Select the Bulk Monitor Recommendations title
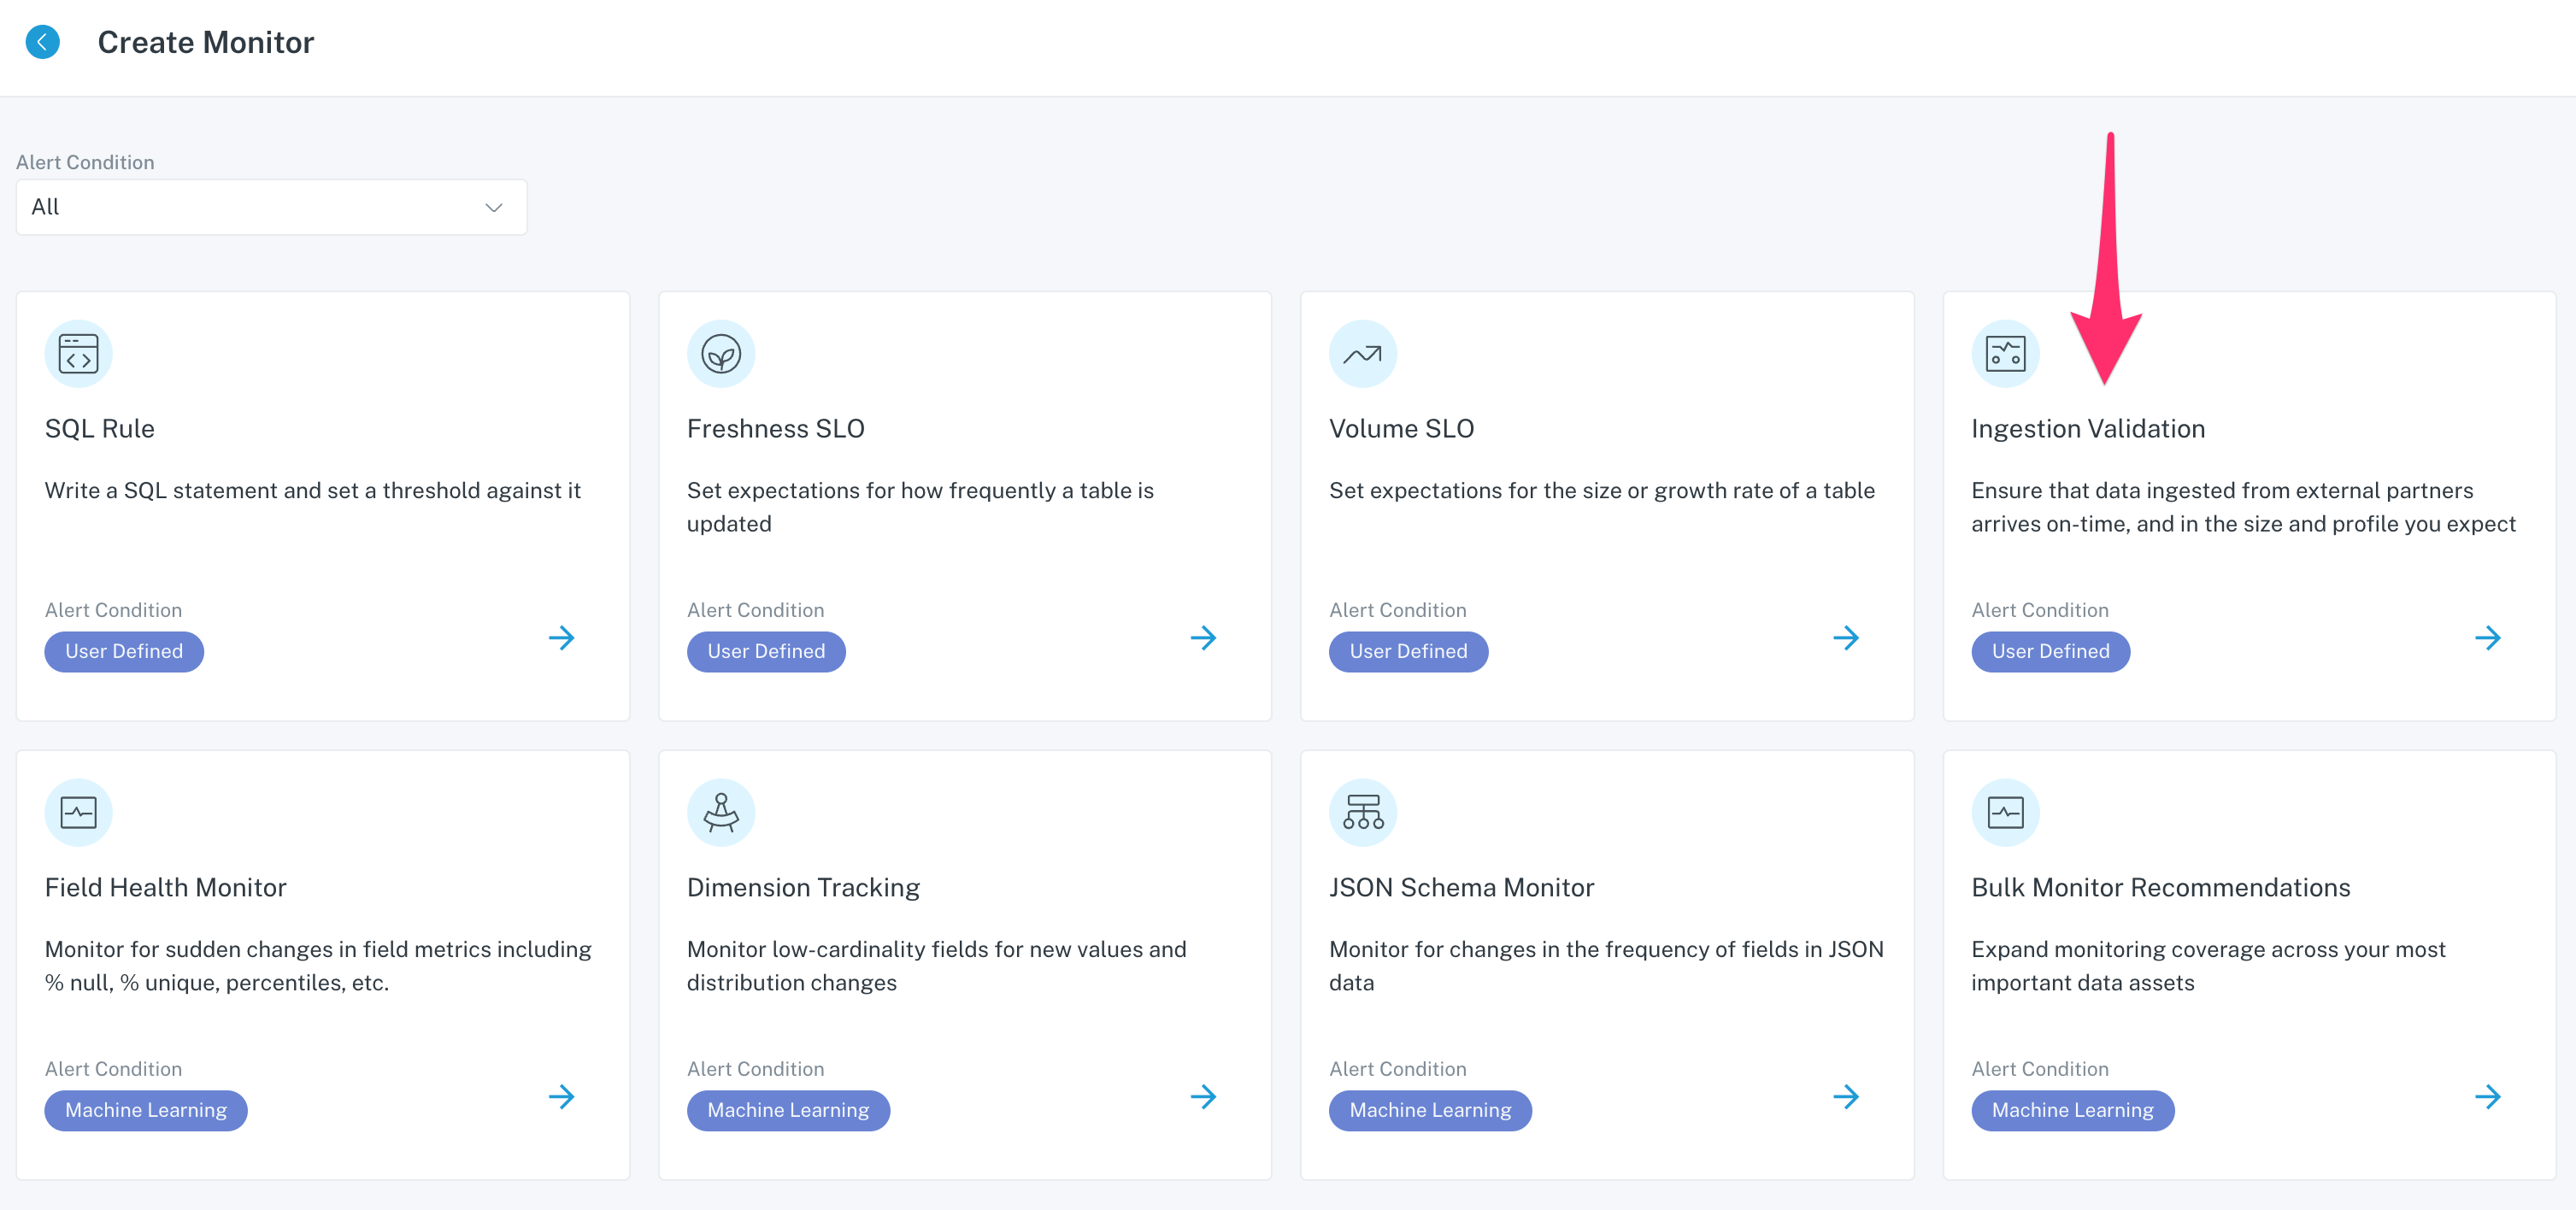2576x1210 pixels. (2160, 888)
